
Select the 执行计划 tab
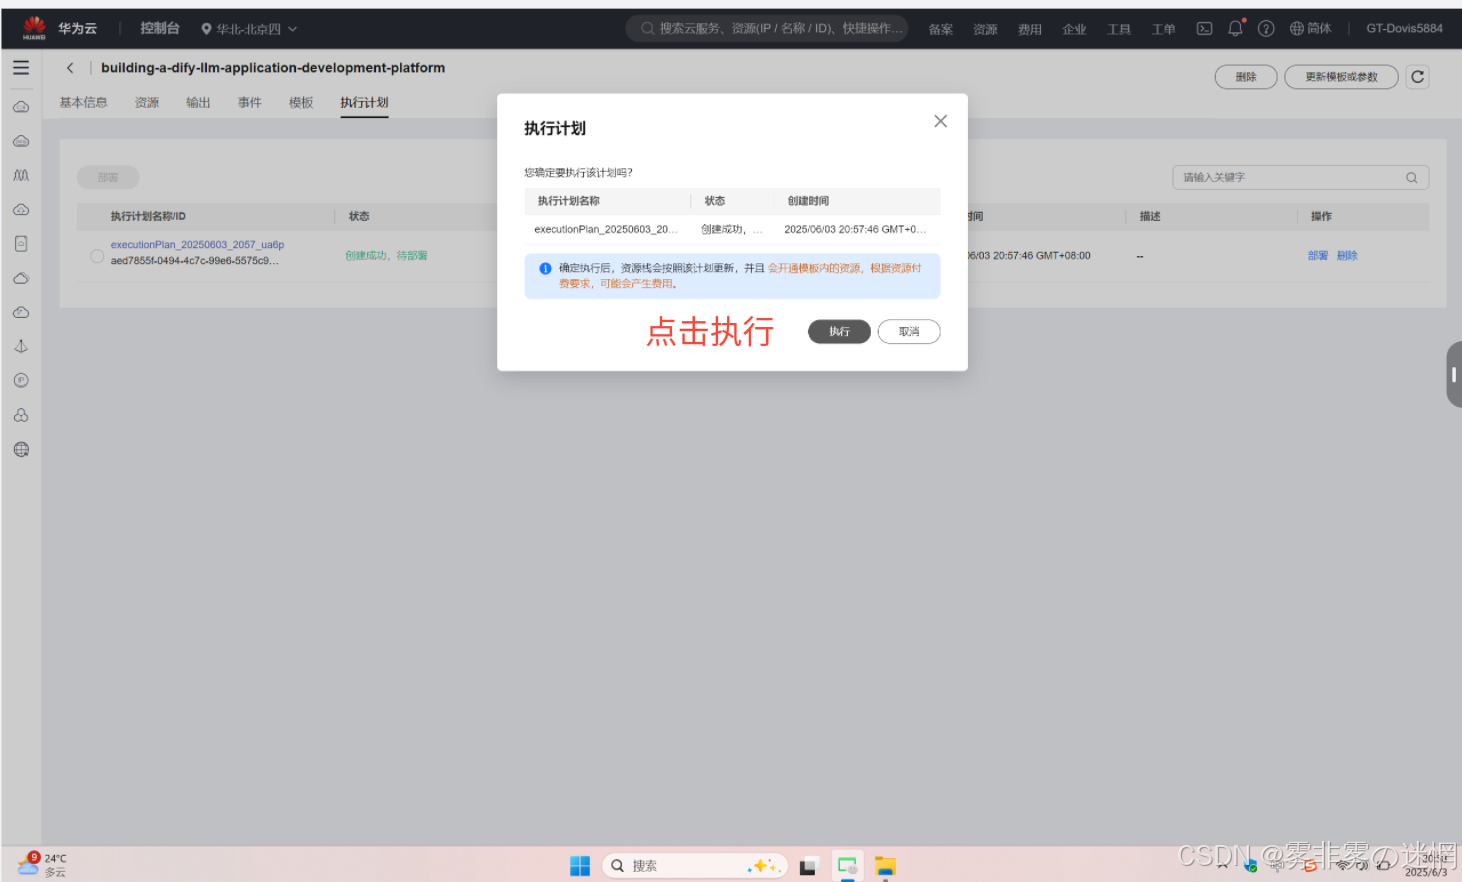point(364,103)
